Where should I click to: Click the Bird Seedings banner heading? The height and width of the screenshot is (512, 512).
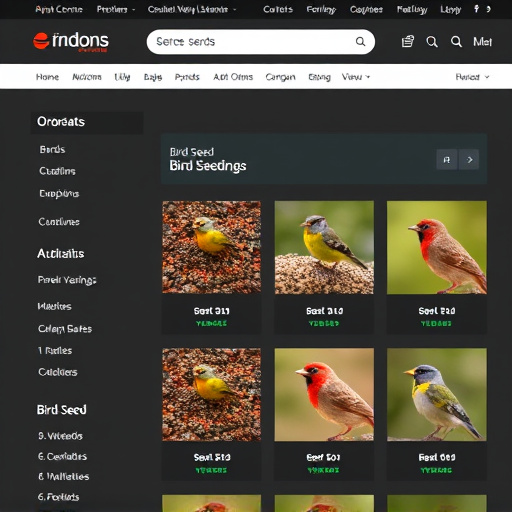pos(208,166)
